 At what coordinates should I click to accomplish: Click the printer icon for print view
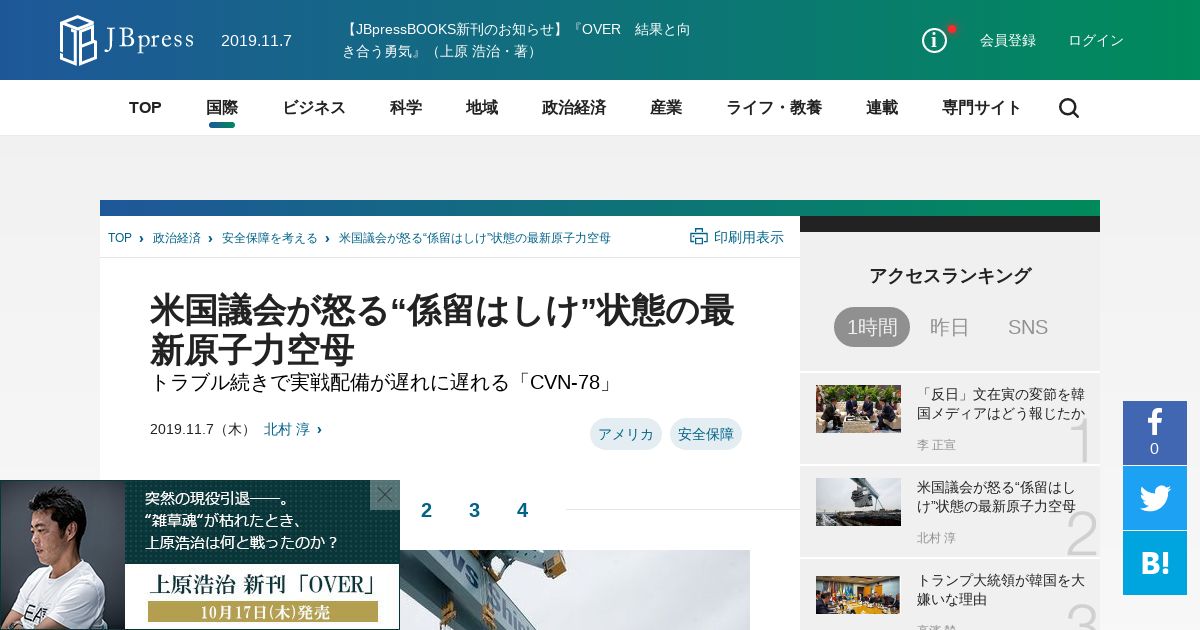pos(699,237)
